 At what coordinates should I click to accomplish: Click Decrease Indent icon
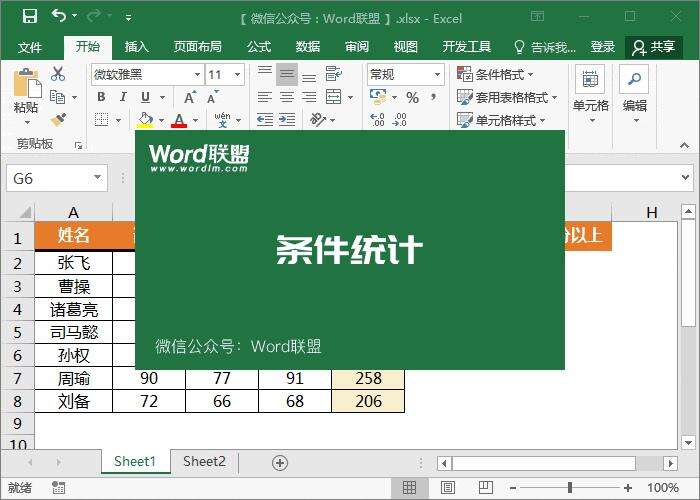(x=265, y=119)
